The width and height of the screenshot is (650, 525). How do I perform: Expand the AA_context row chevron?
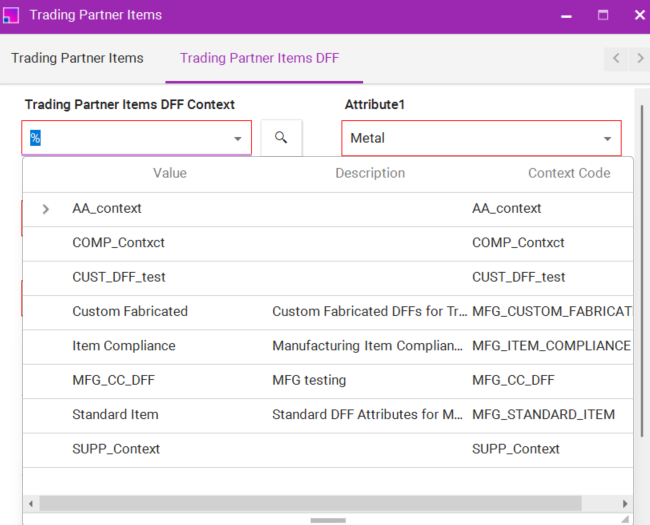46,209
